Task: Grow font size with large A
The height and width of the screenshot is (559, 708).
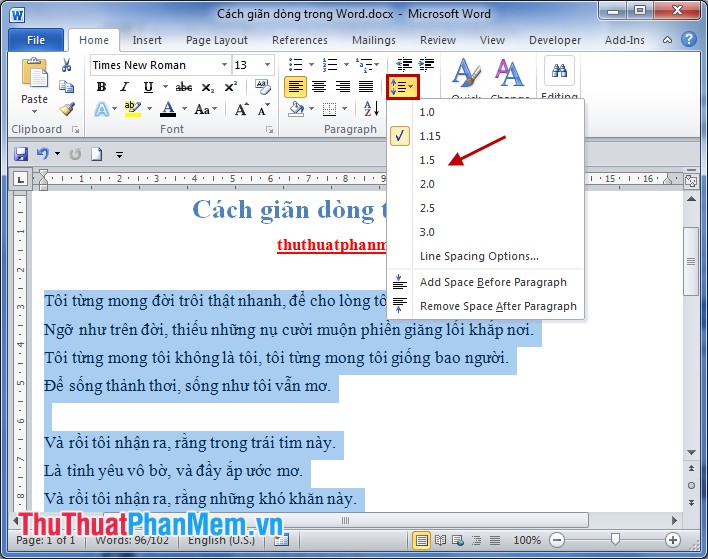Action: pyautogui.click(x=241, y=109)
